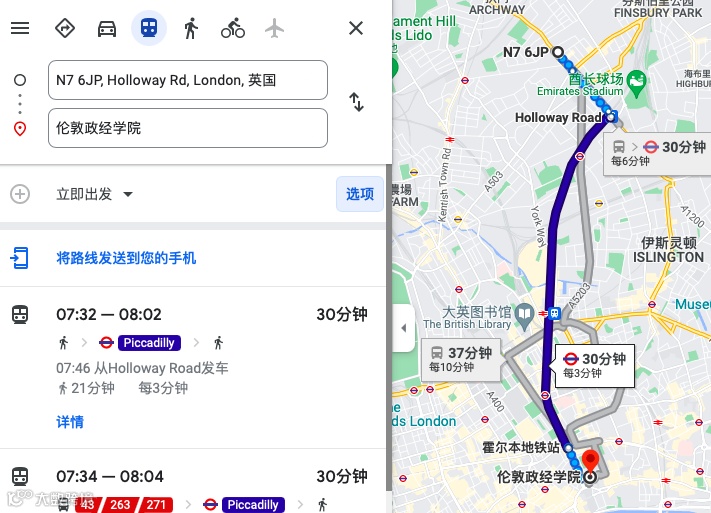The height and width of the screenshot is (513, 711).
Task: Open the 选项 route options button
Action: coord(360,194)
